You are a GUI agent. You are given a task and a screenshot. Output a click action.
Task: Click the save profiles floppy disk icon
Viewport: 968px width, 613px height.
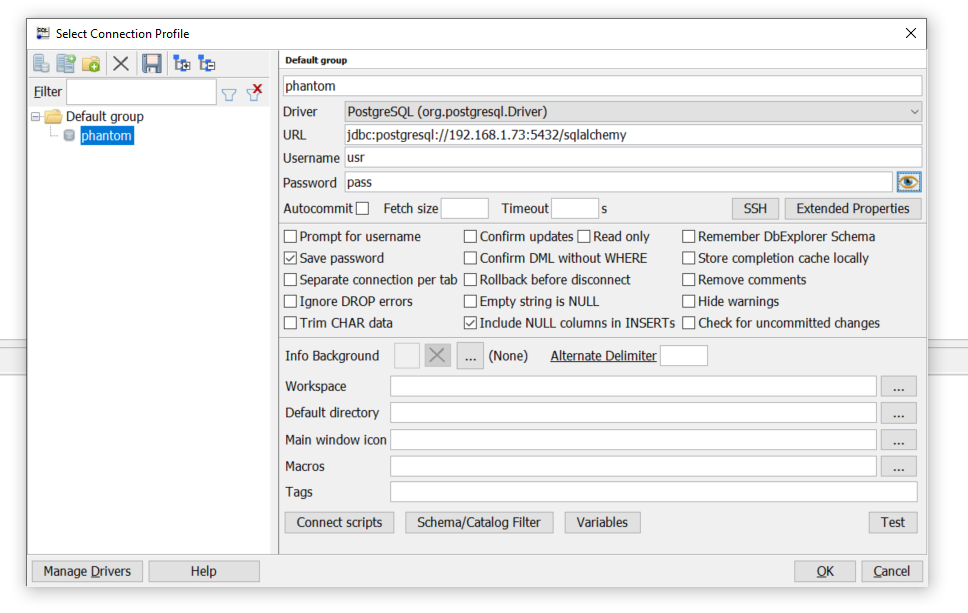tap(151, 64)
